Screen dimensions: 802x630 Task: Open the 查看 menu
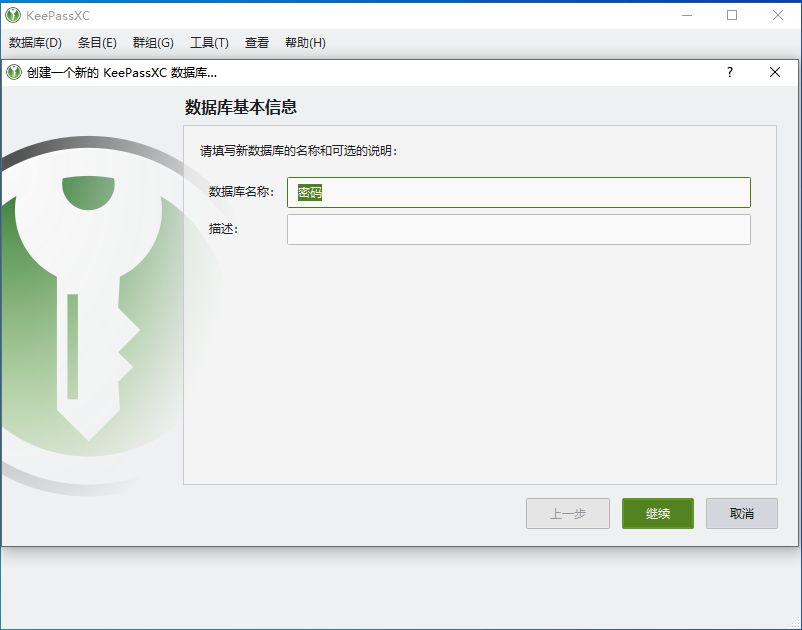(256, 42)
